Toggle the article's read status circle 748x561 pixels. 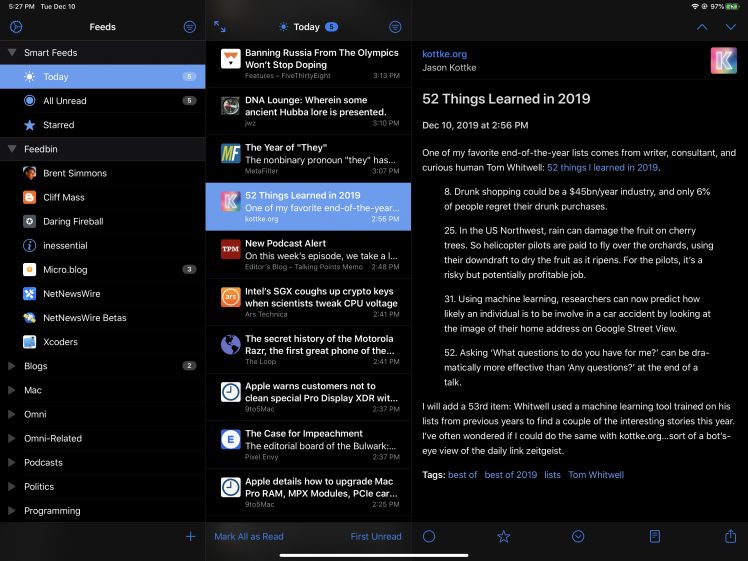(x=429, y=536)
